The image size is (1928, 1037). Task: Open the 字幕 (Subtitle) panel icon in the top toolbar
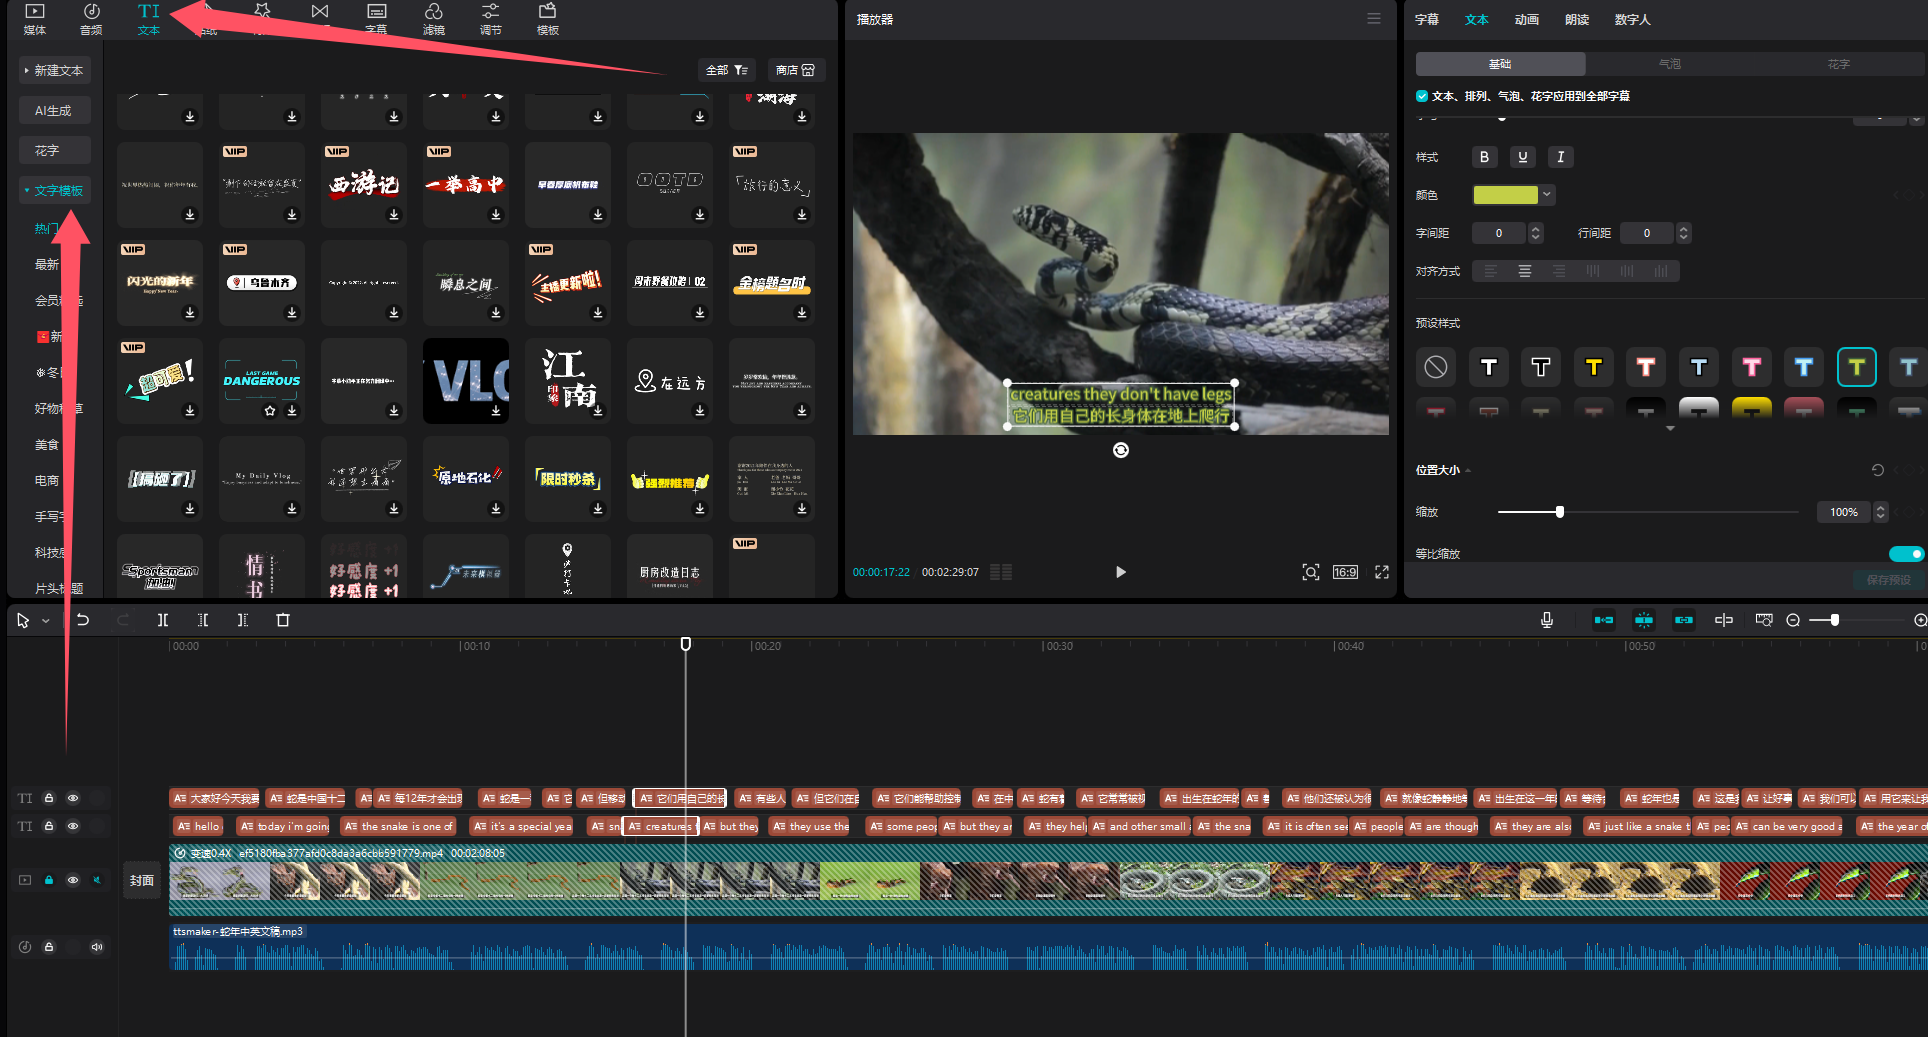point(376,18)
